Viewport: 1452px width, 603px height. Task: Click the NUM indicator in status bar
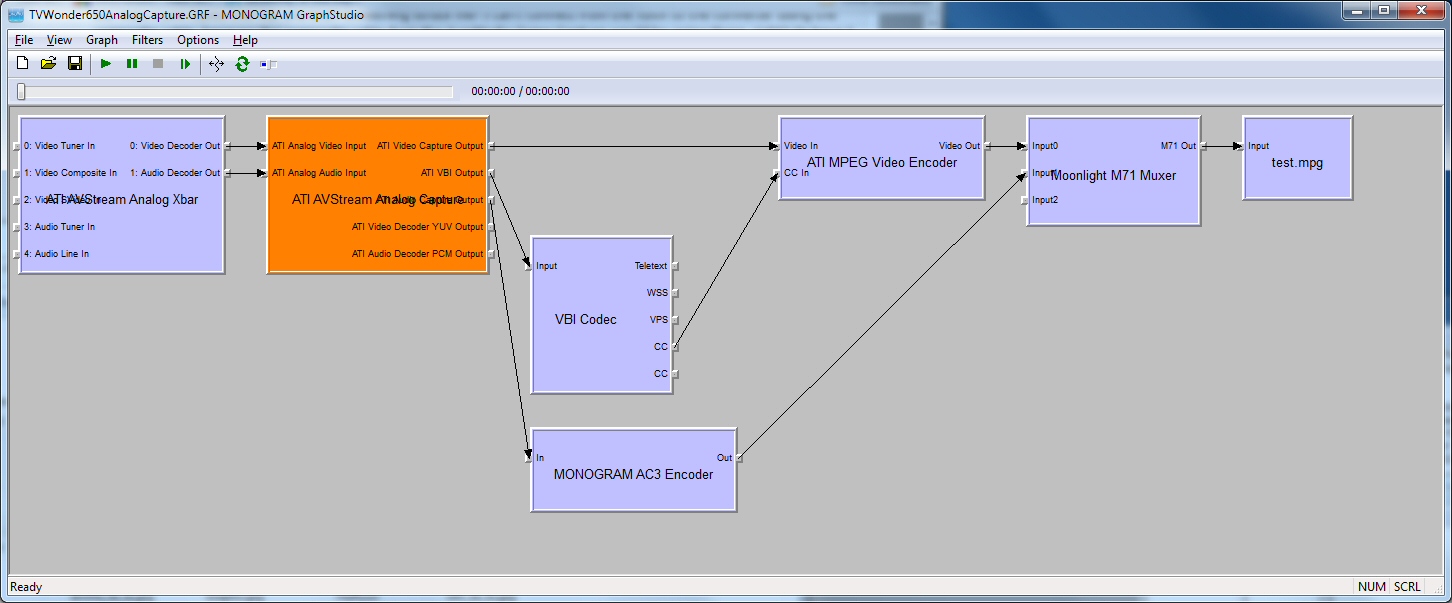pyautogui.click(x=1371, y=587)
